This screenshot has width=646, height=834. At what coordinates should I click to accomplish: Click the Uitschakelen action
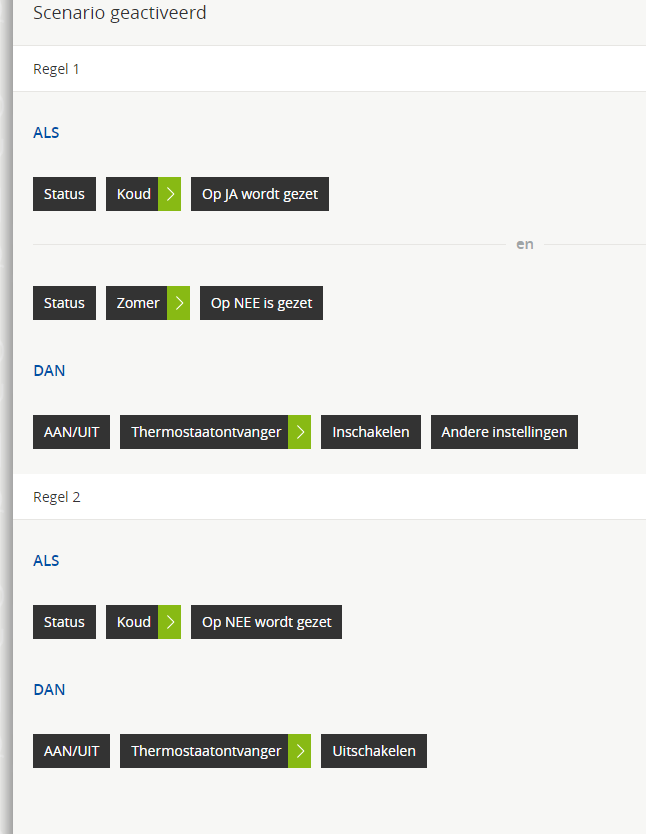(x=374, y=751)
